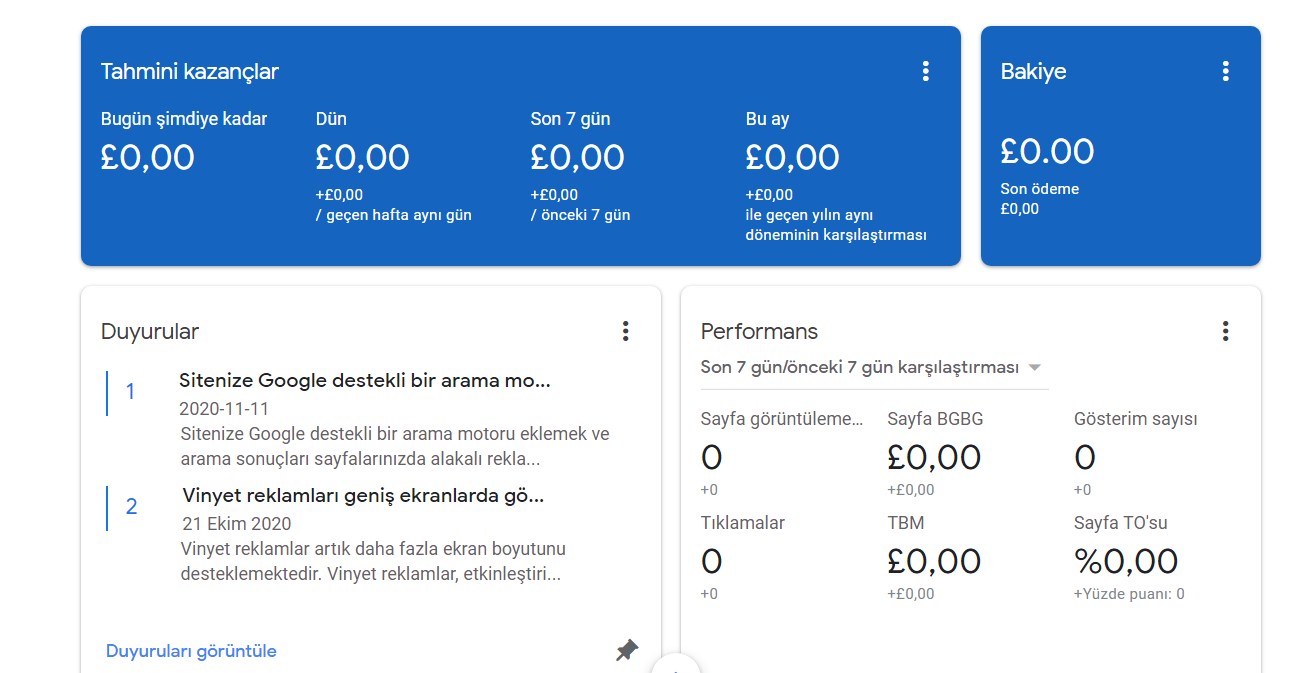Open the Performans card three-dot menu
This screenshot has height=673, width=1316.
tap(1225, 331)
